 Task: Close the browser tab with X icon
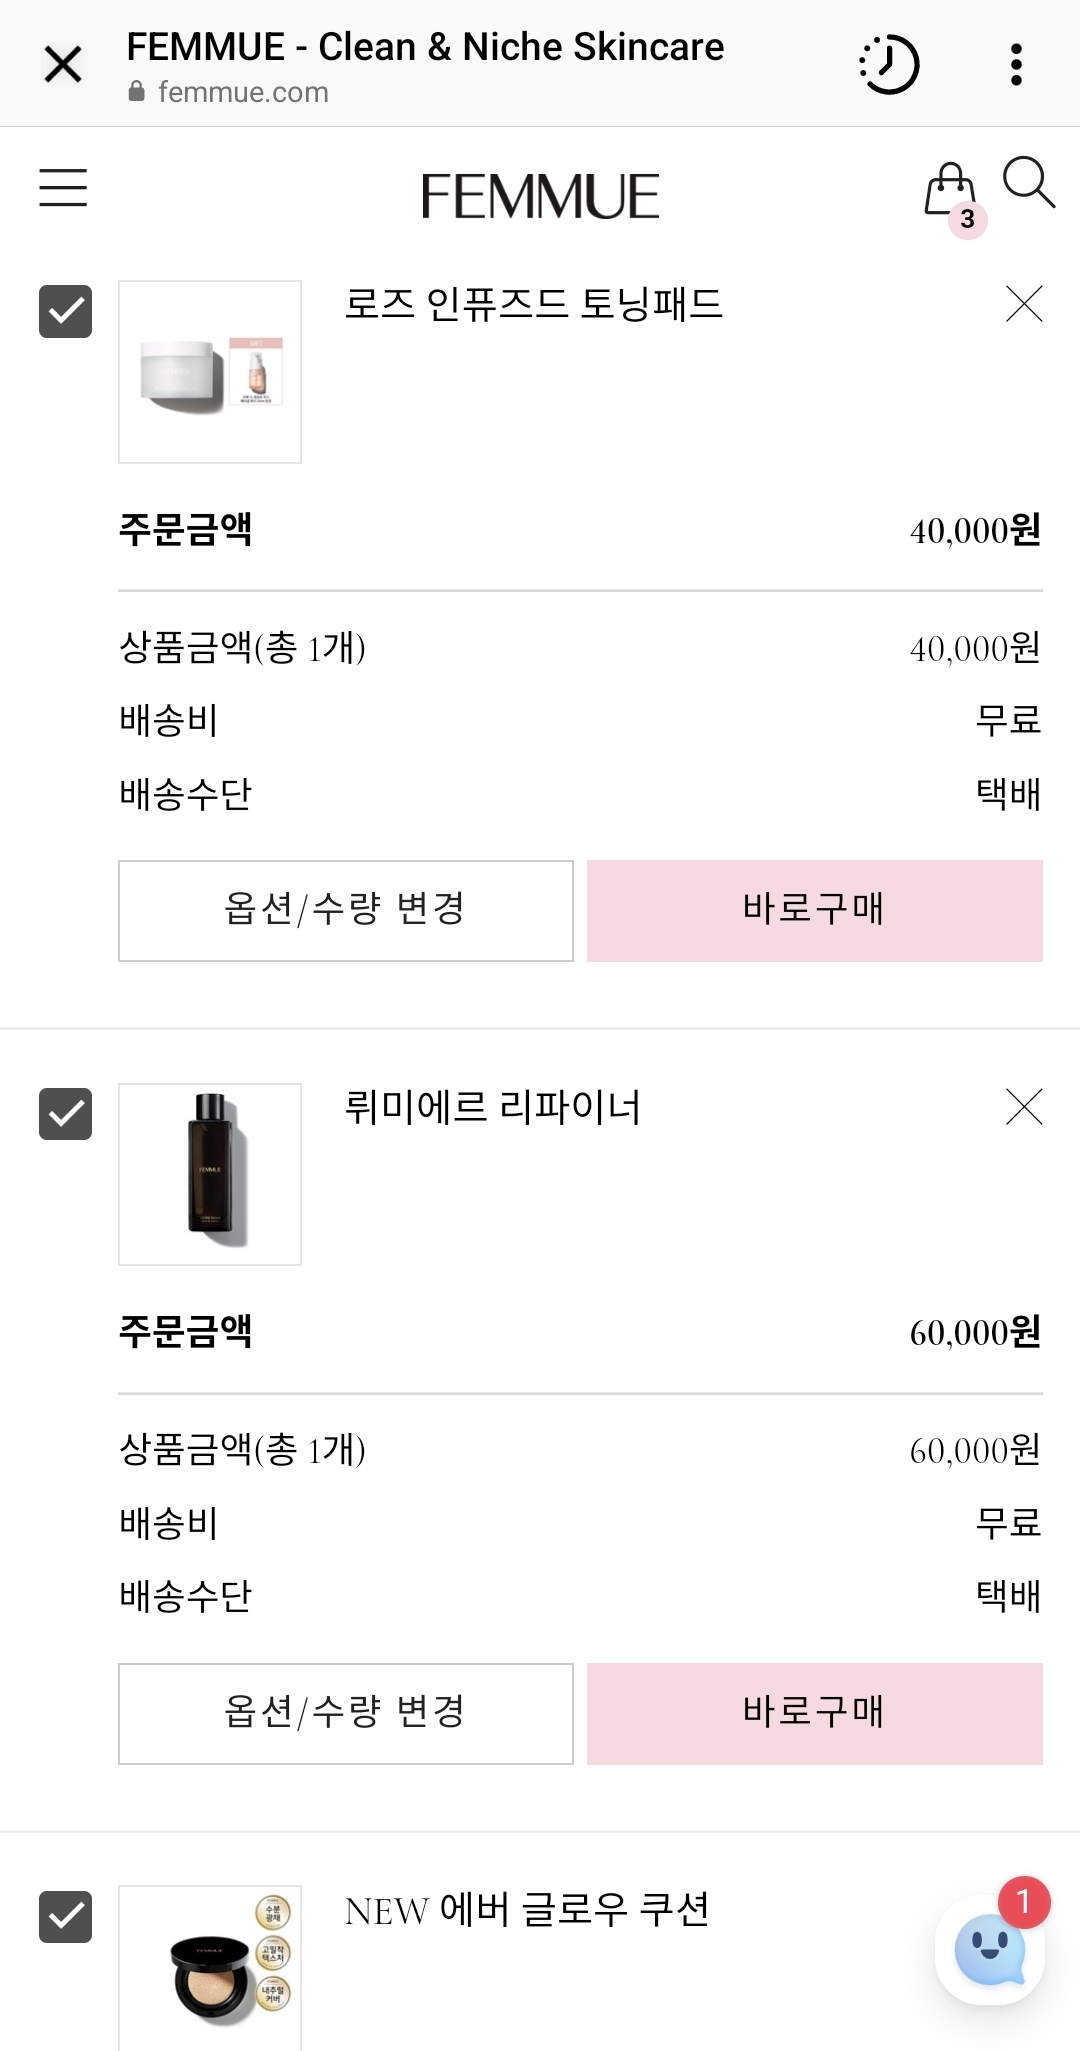pos(63,65)
